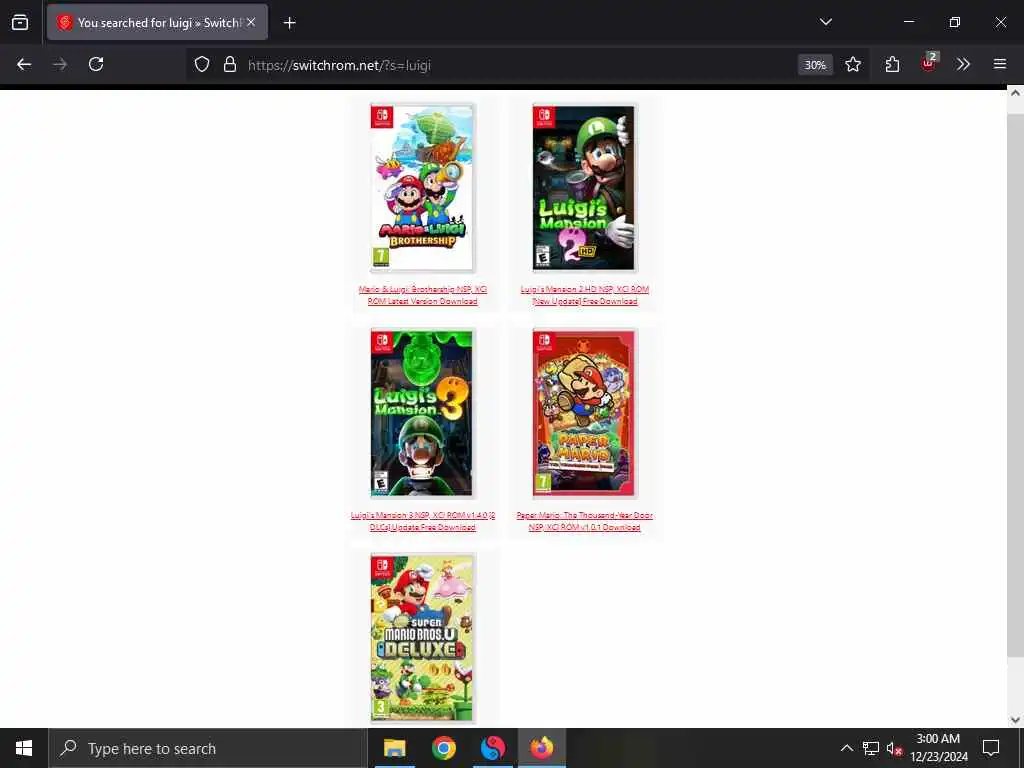1024x768 pixels.
Task: Open Luigi's Mansion 3 cover image
Action: click(x=423, y=414)
